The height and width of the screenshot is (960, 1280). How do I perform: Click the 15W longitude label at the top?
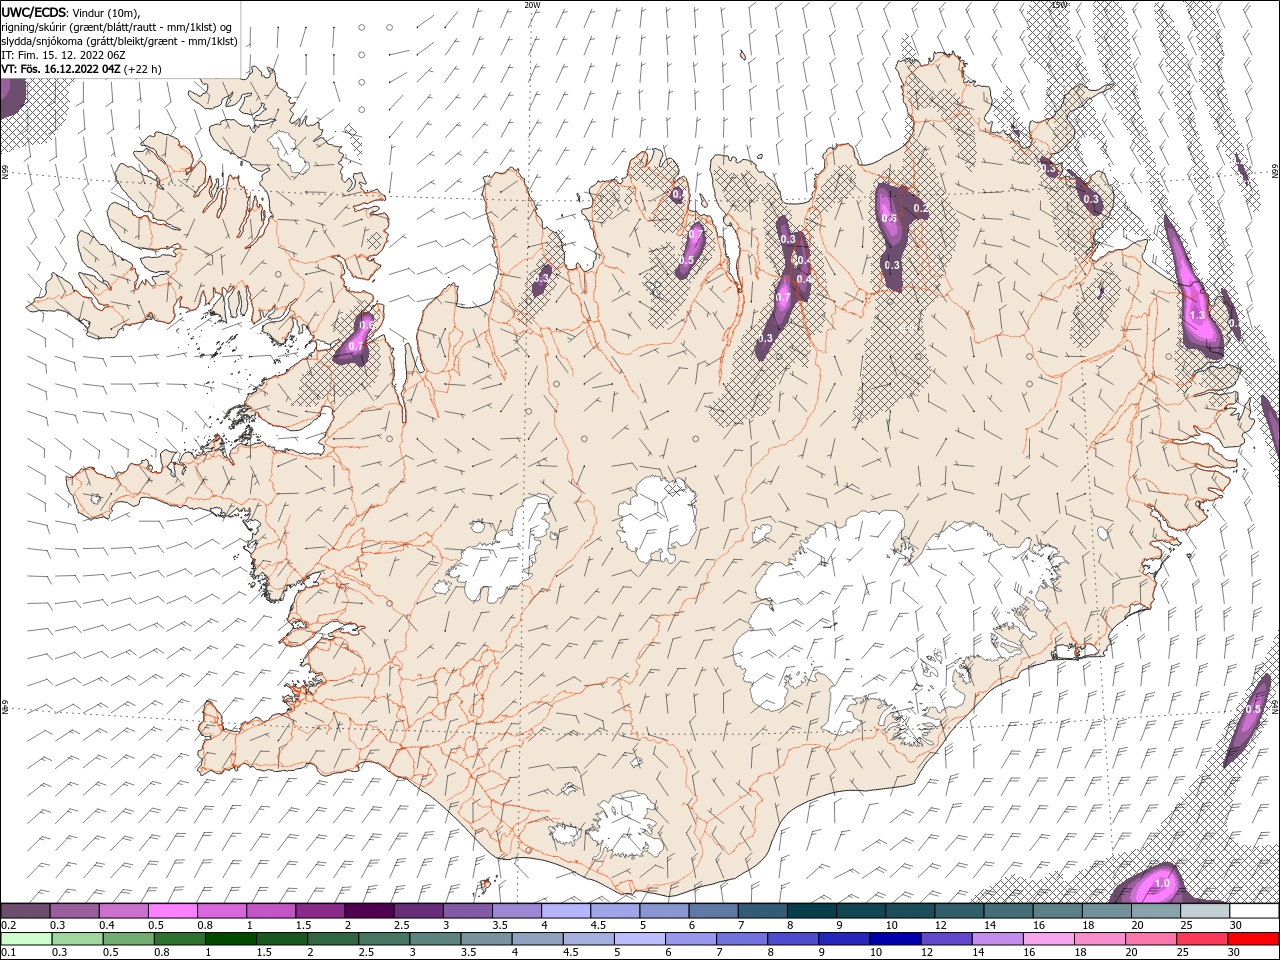point(1059,5)
